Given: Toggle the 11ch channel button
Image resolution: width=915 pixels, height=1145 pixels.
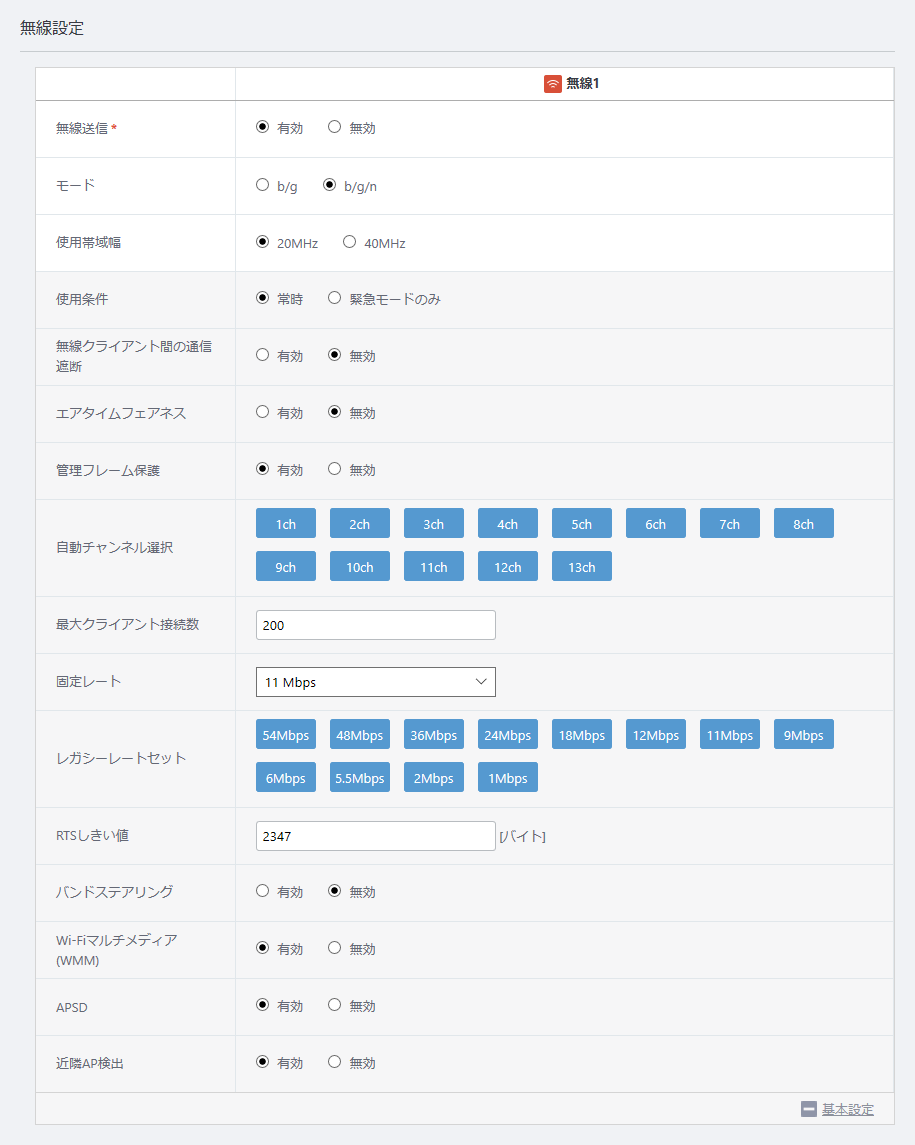Looking at the screenshot, I should [x=434, y=567].
